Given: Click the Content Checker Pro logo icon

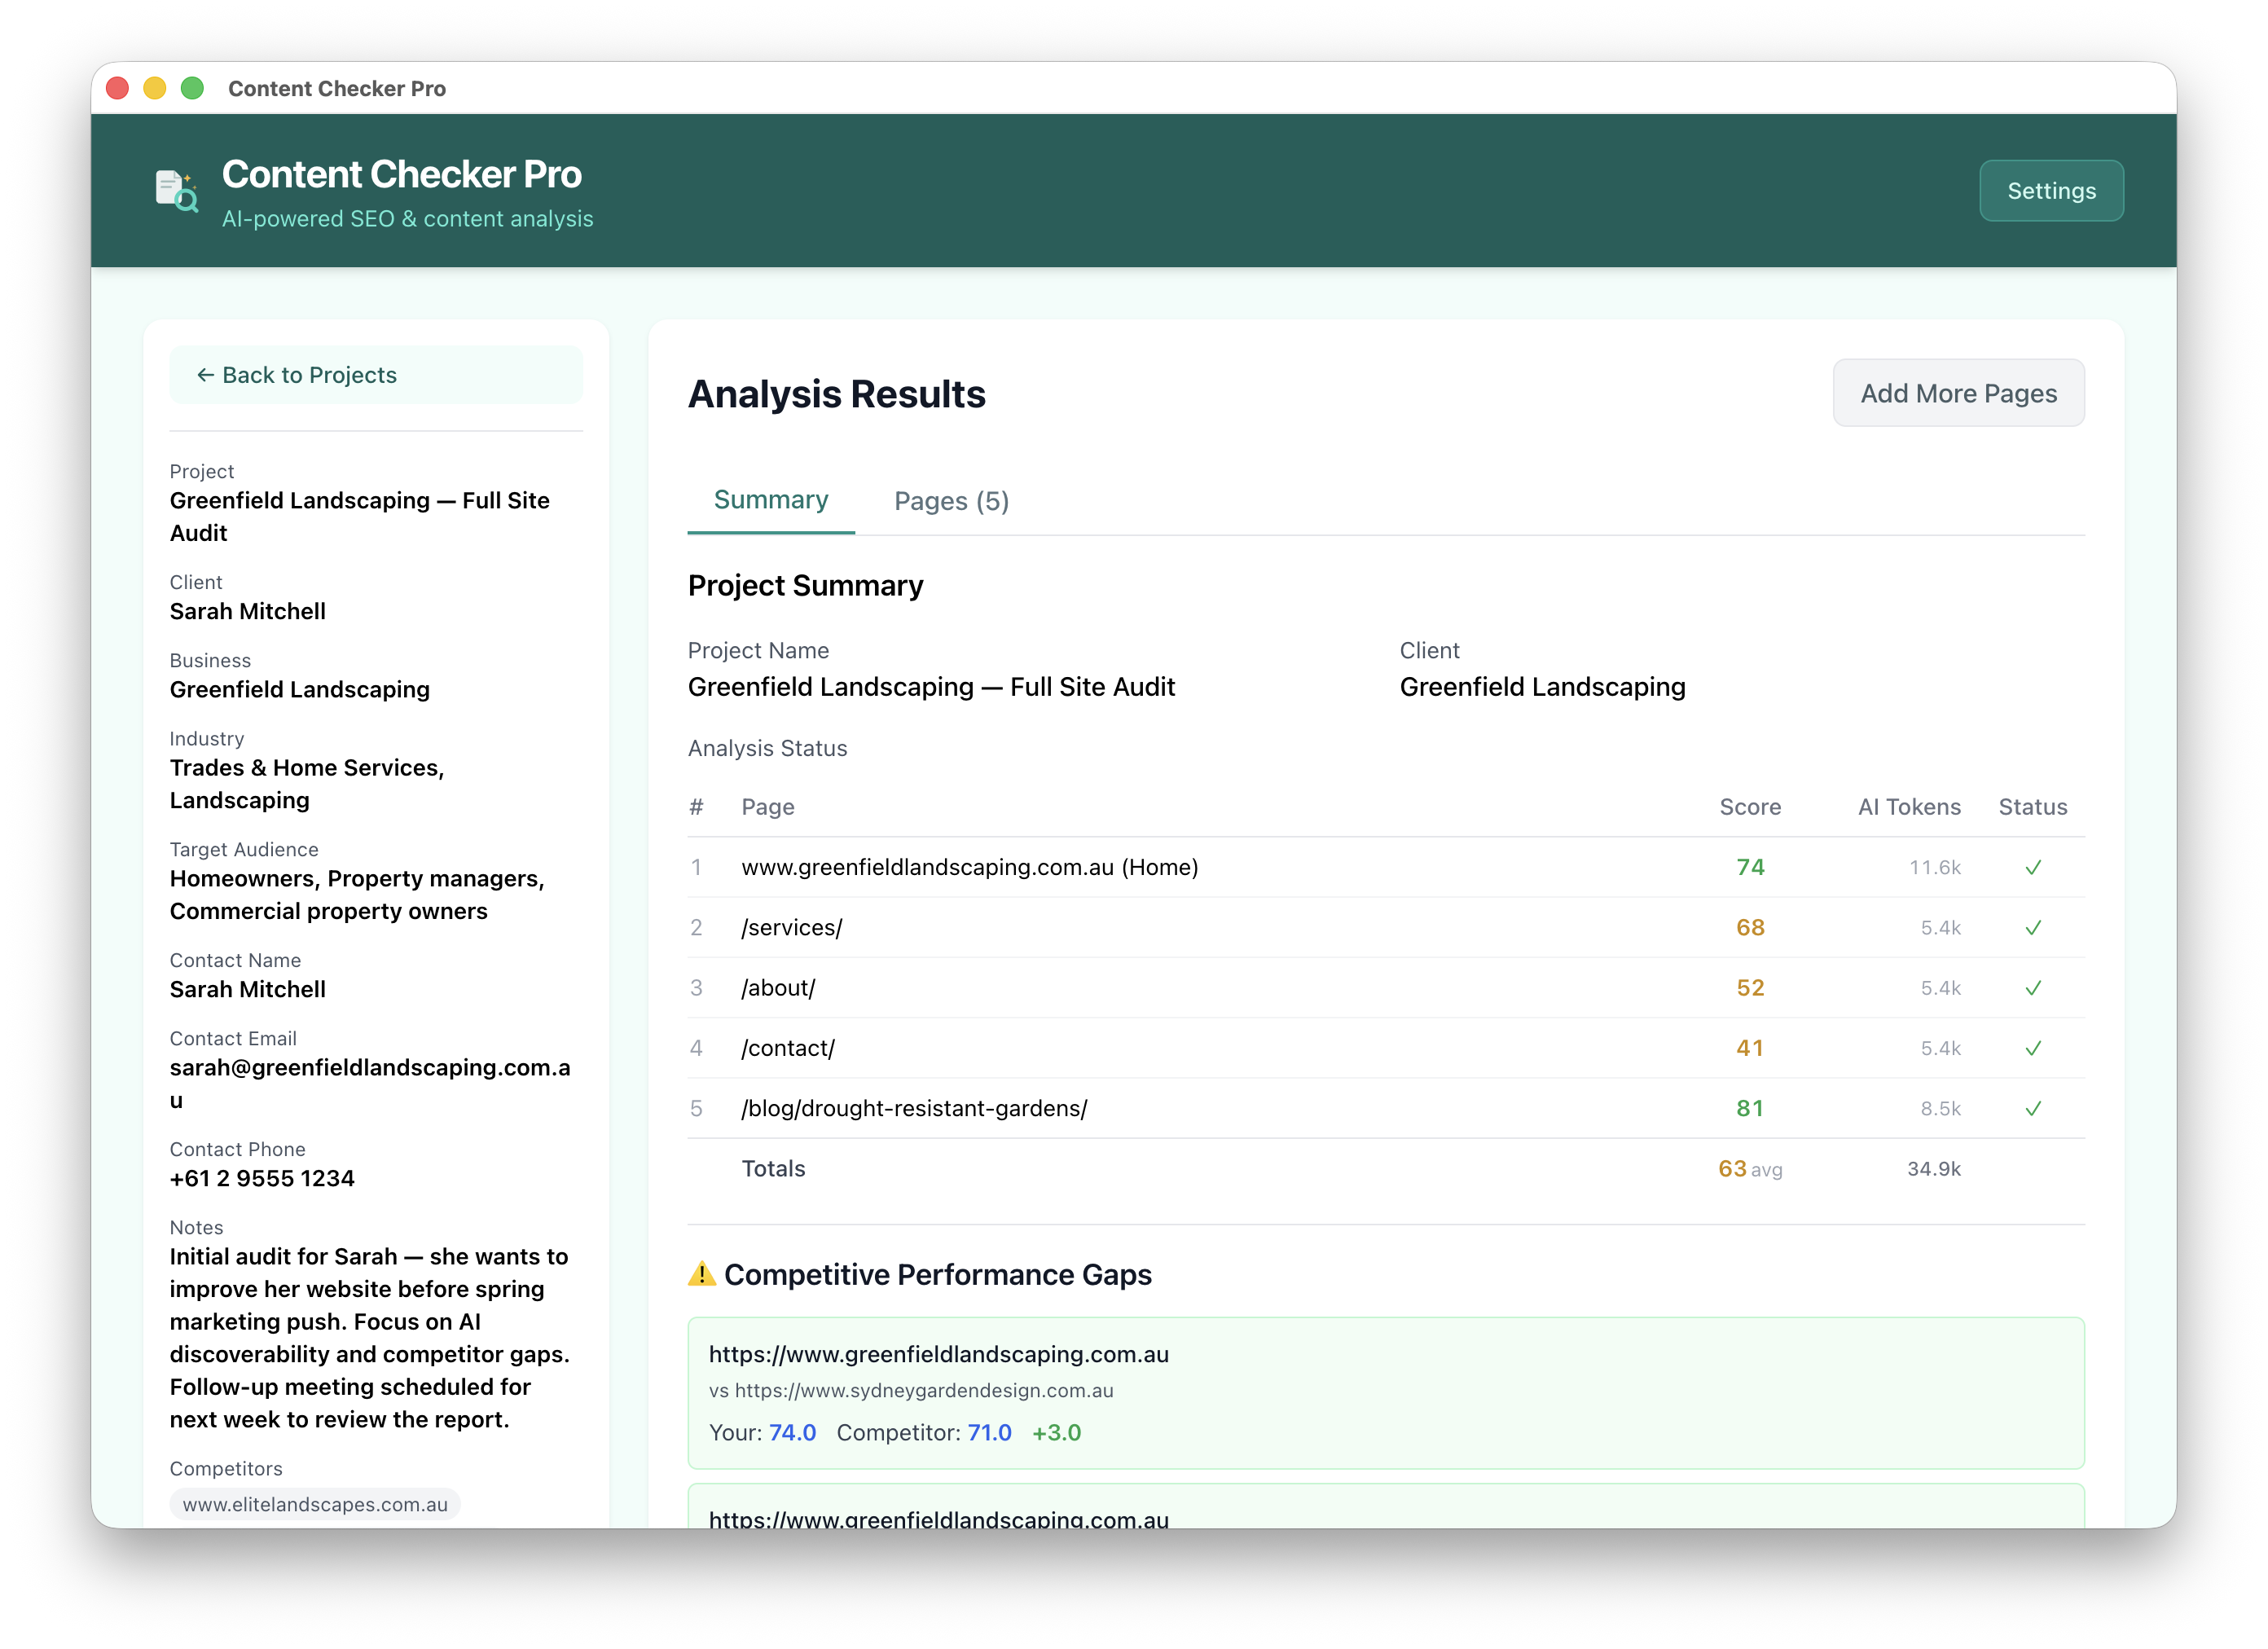Looking at the screenshot, I should point(175,190).
